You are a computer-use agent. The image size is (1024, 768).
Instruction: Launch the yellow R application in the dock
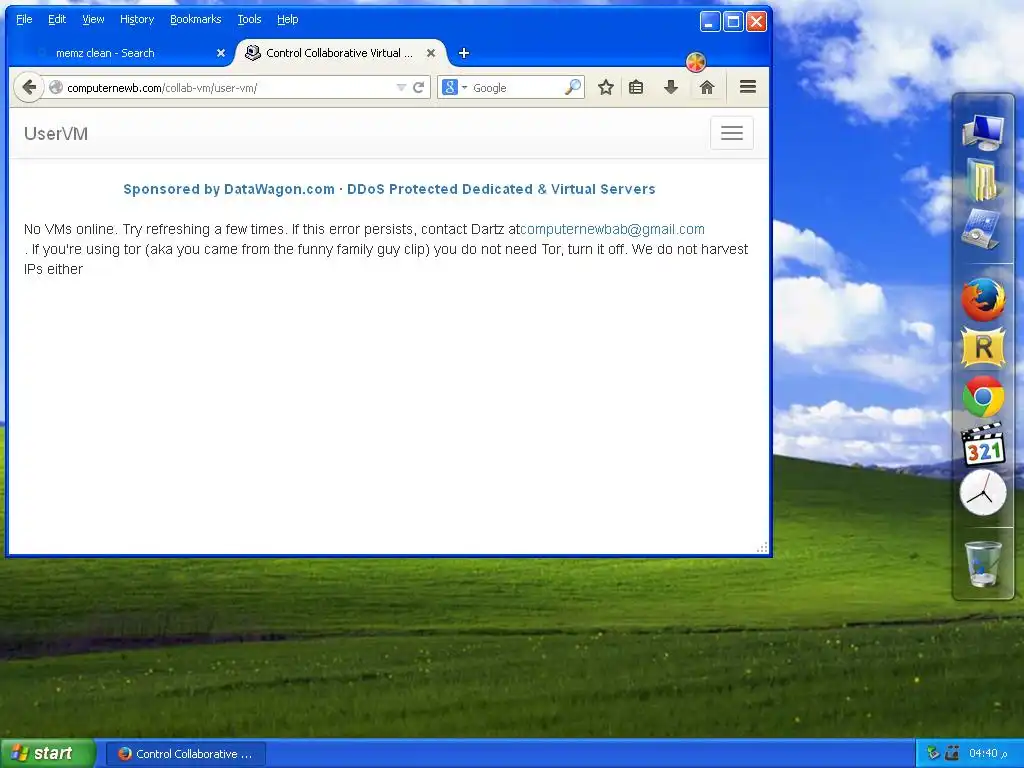pyautogui.click(x=983, y=347)
